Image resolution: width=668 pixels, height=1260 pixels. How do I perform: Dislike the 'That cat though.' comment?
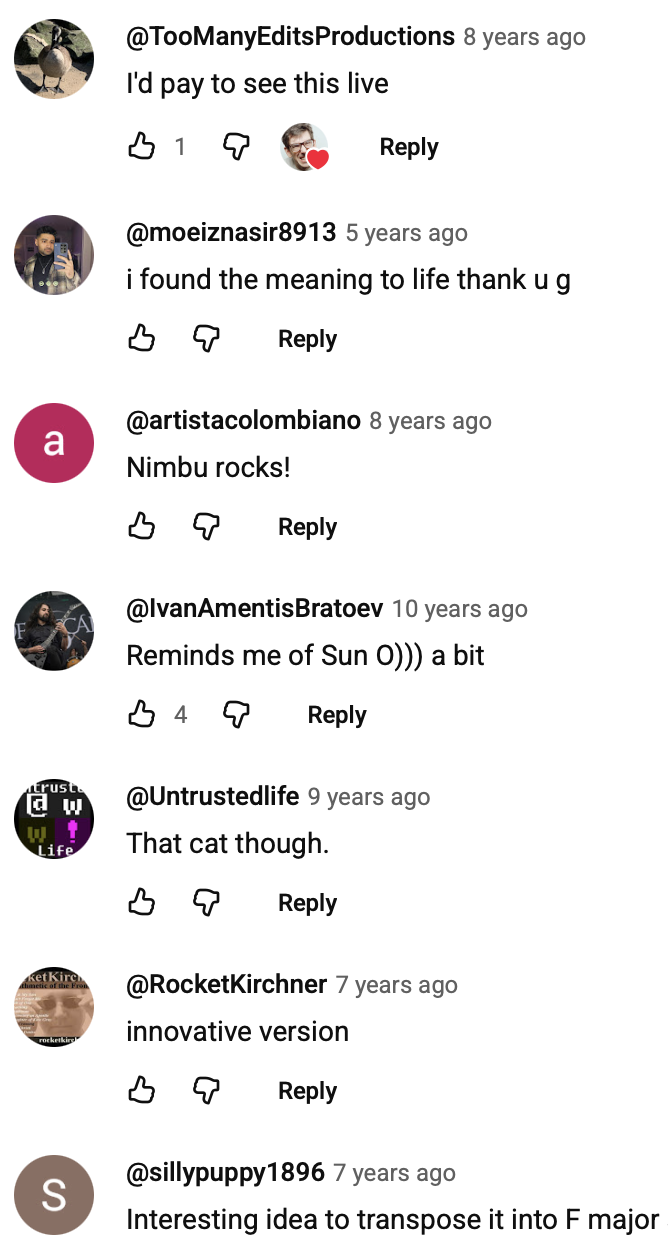coord(206,903)
